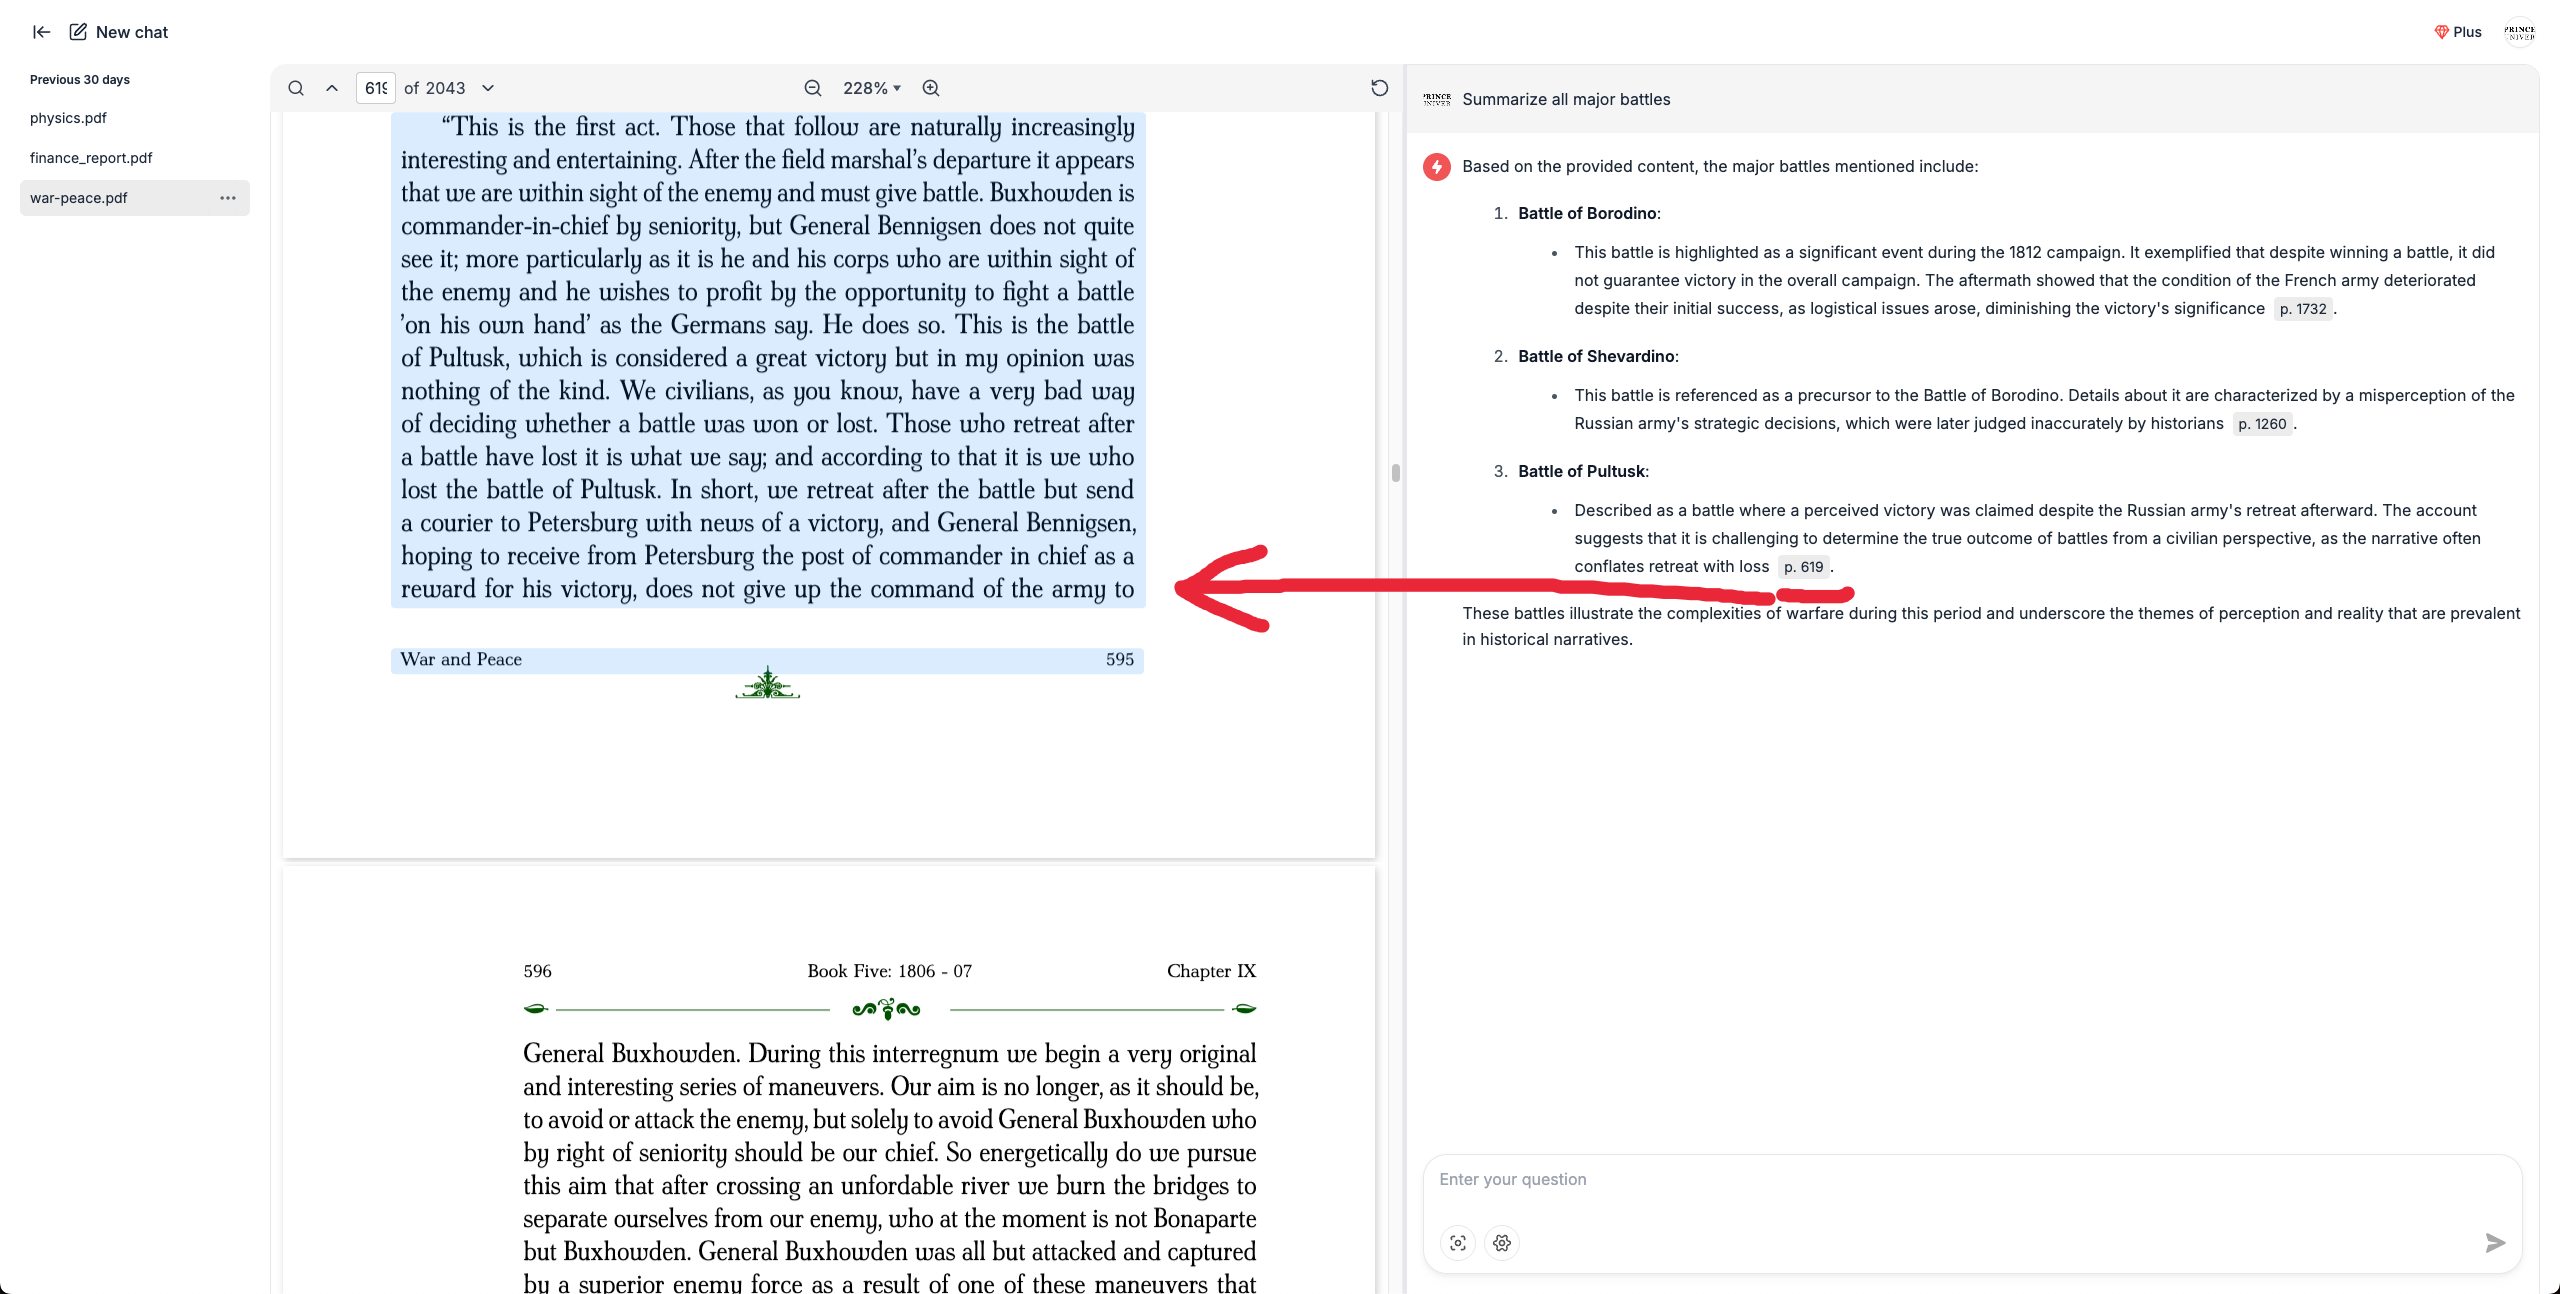2560x1294 pixels.
Task: Click inside the Enter your question field
Action: click(x=1900, y=1180)
